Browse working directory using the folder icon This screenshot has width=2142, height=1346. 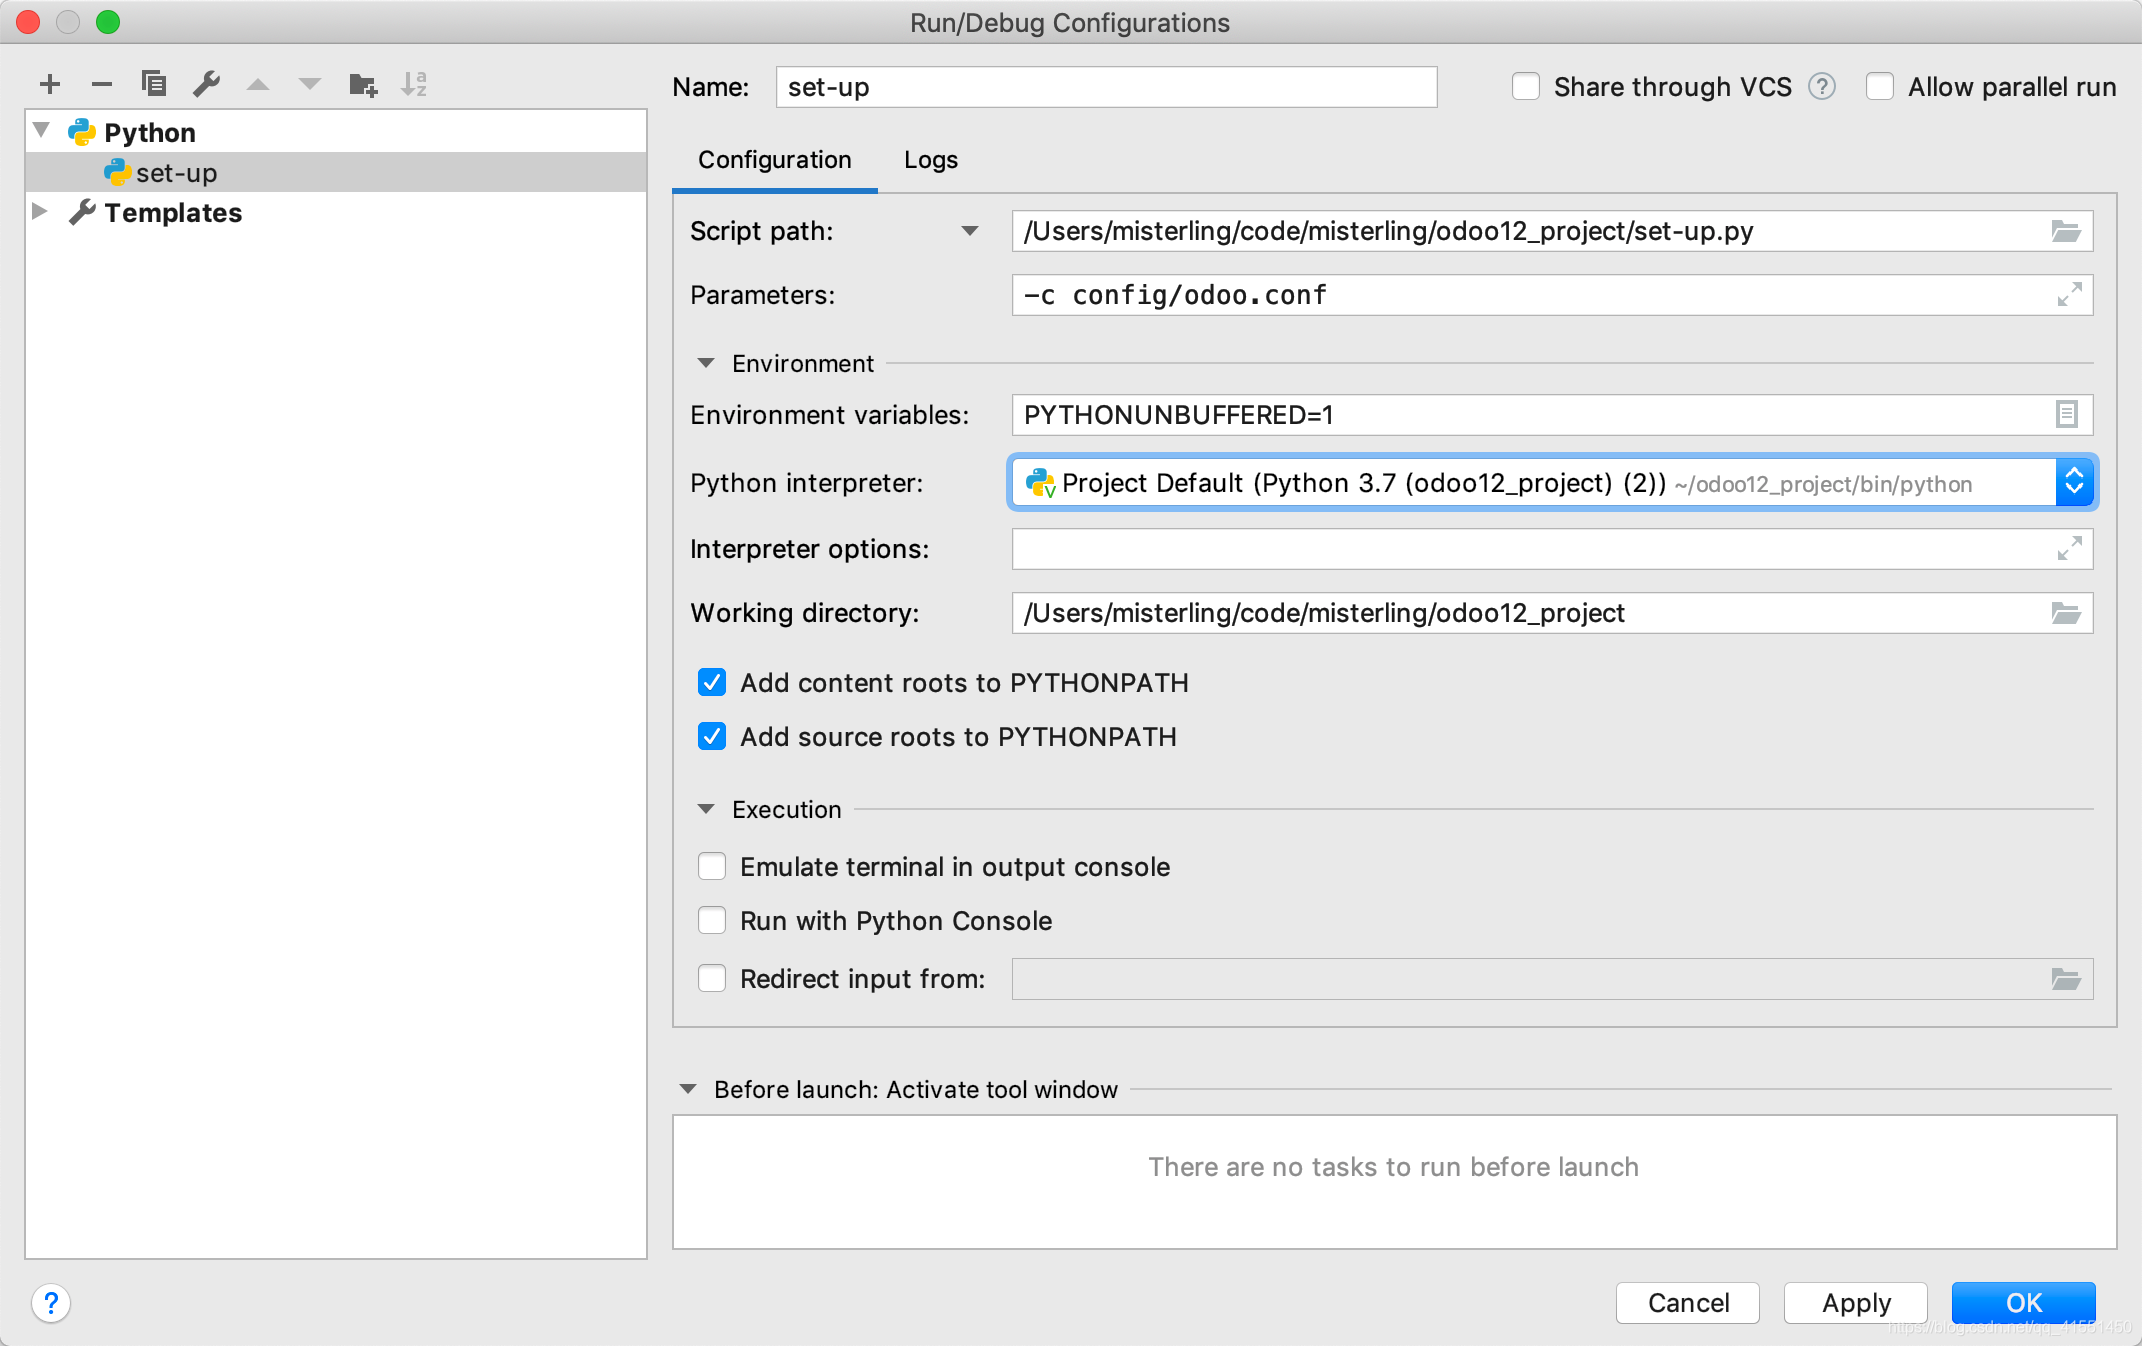click(x=2066, y=613)
